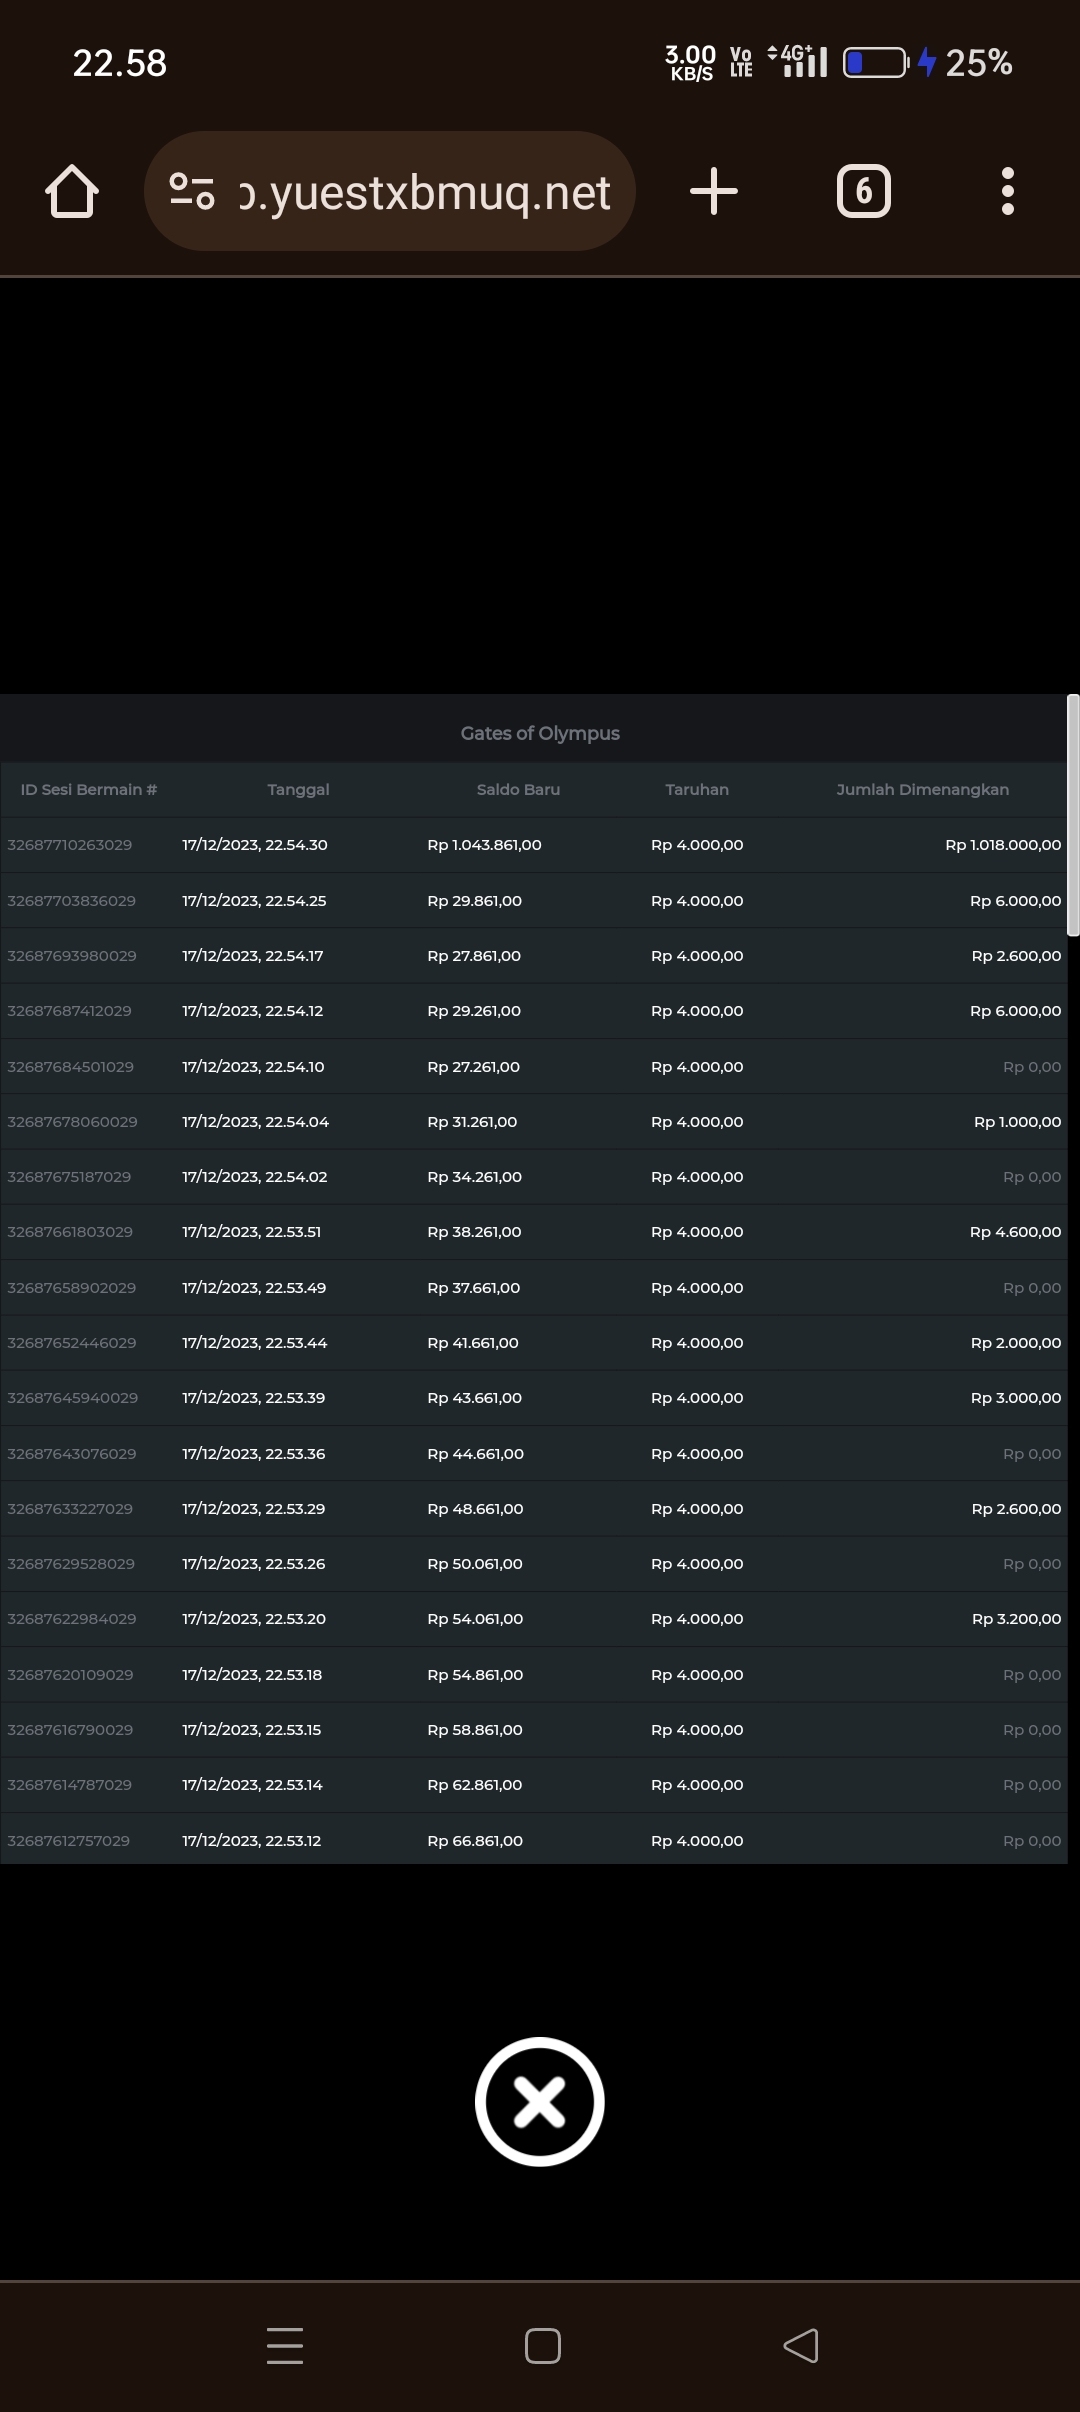
Task: Select the Saldo Baru column header
Action: tap(518, 790)
